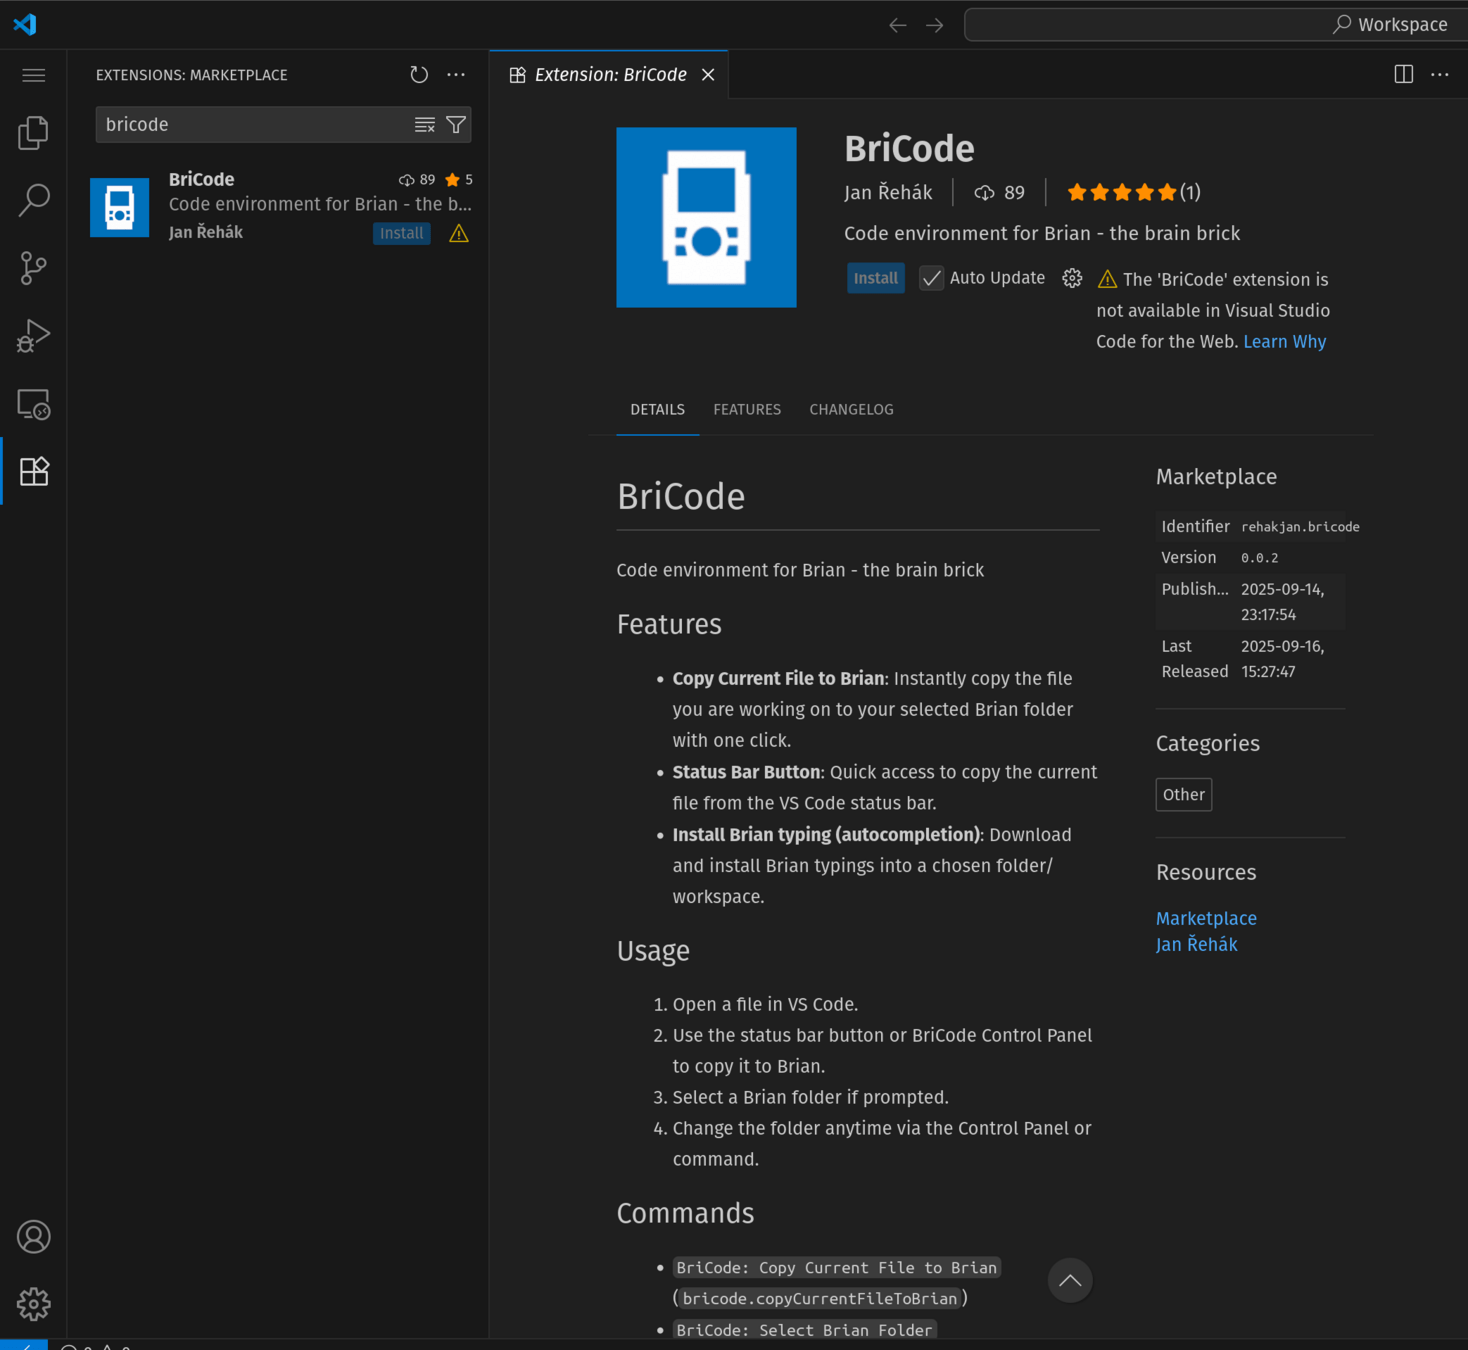Screen dimensions: 1468x1350
Task: Split the editor to the right
Action: (1404, 75)
